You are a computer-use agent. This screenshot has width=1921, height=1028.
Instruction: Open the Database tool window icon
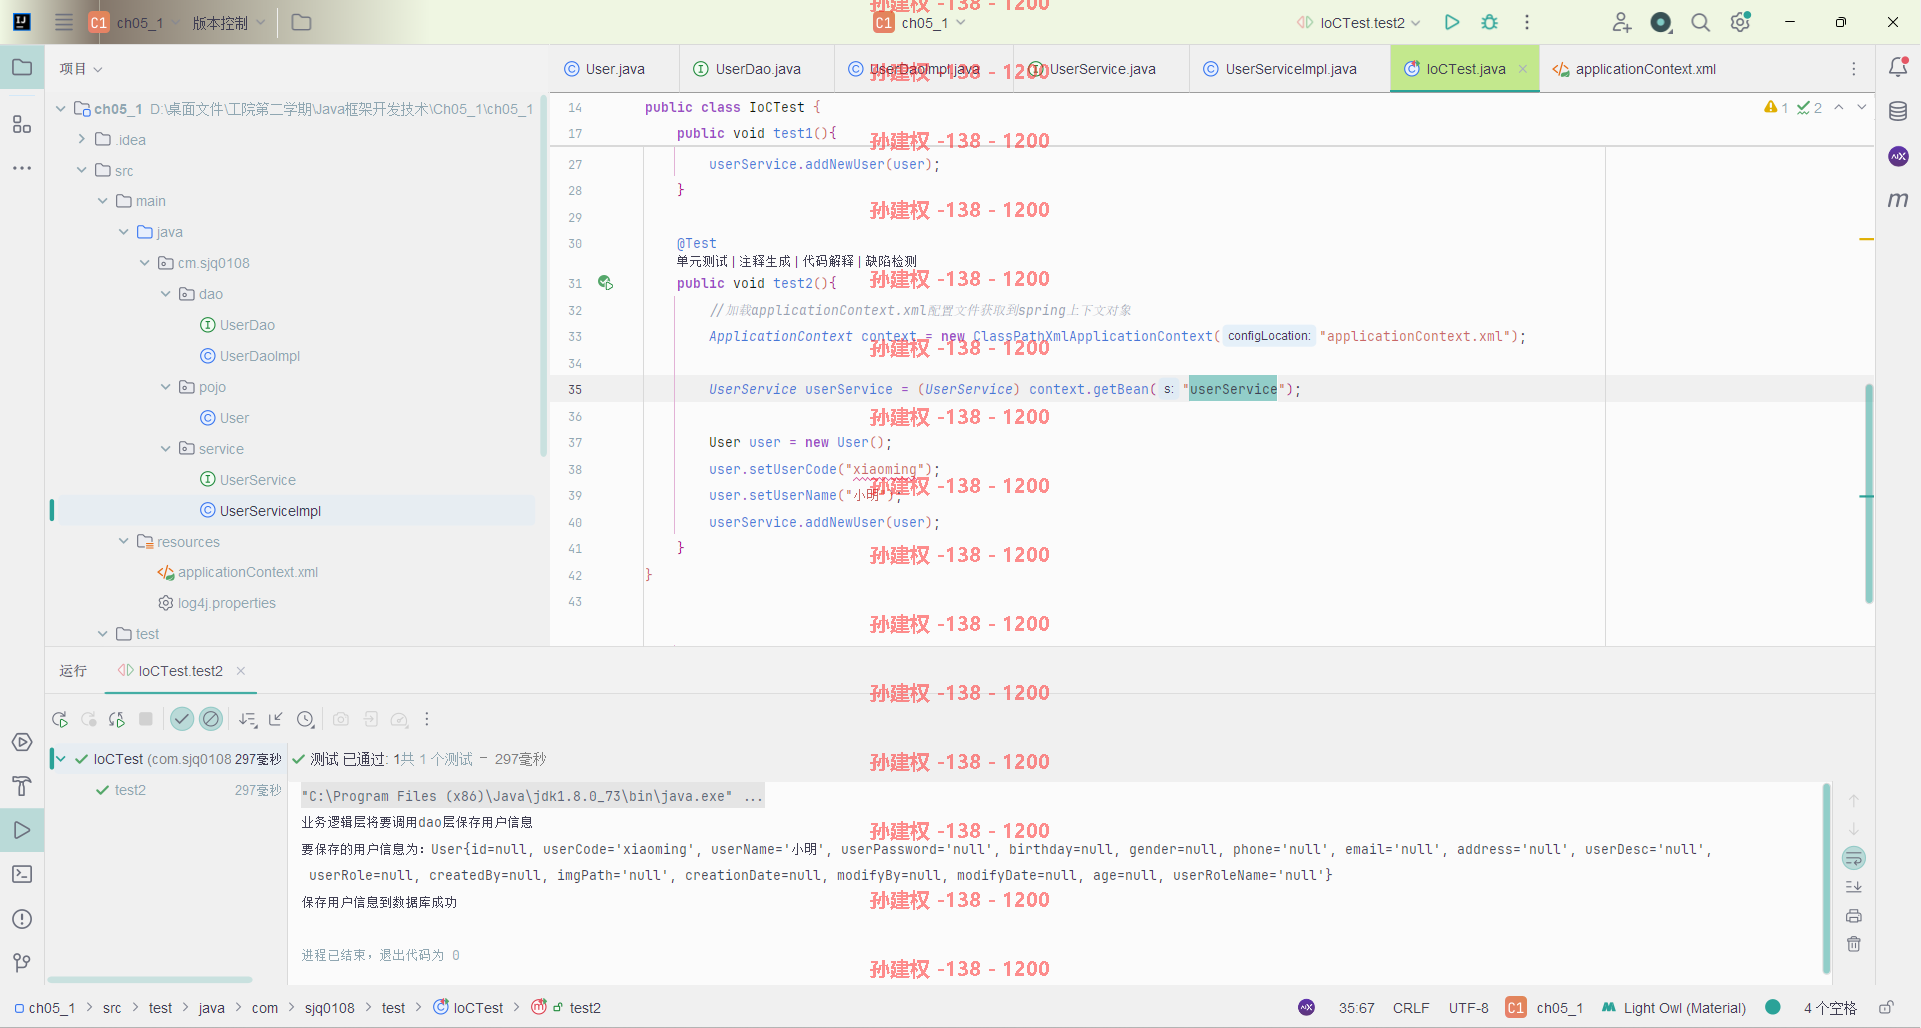coord(1897,111)
